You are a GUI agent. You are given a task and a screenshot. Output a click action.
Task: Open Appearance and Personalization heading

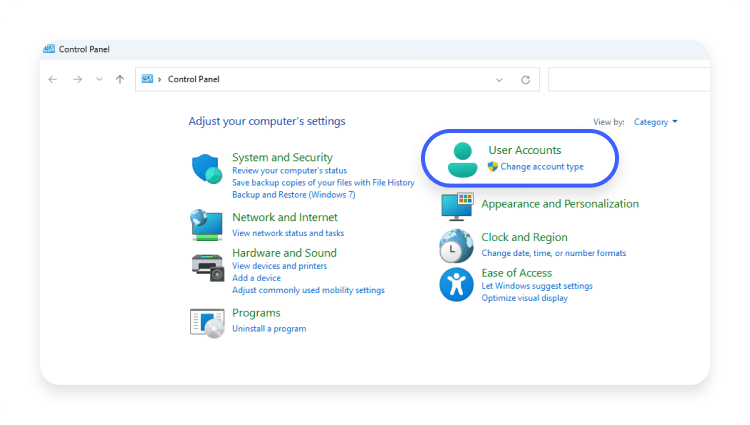pos(560,204)
